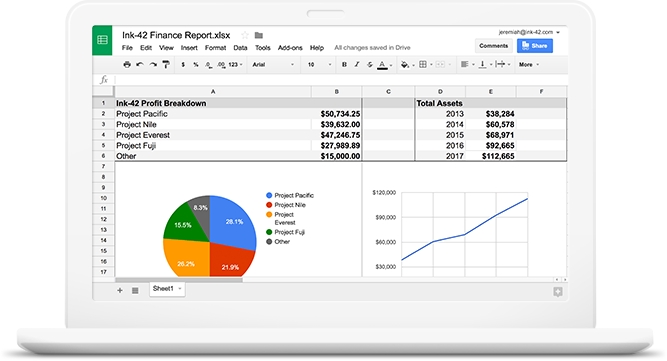The width and height of the screenshot is (667, 361).
Task: Click the Redo arrow
Action: (x=153, y=65)
